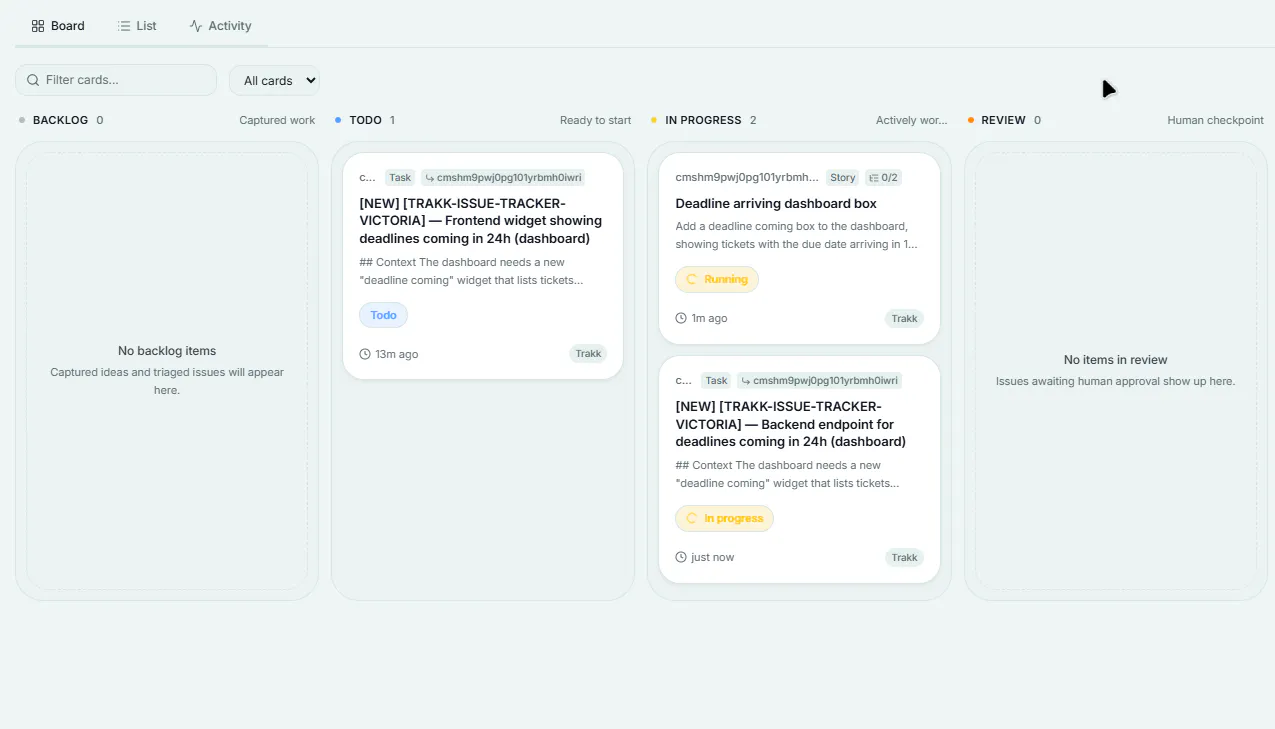Click the Human checkpoint column subtitle
This screenshot has height=729, width=1275.
point(1215,120)
